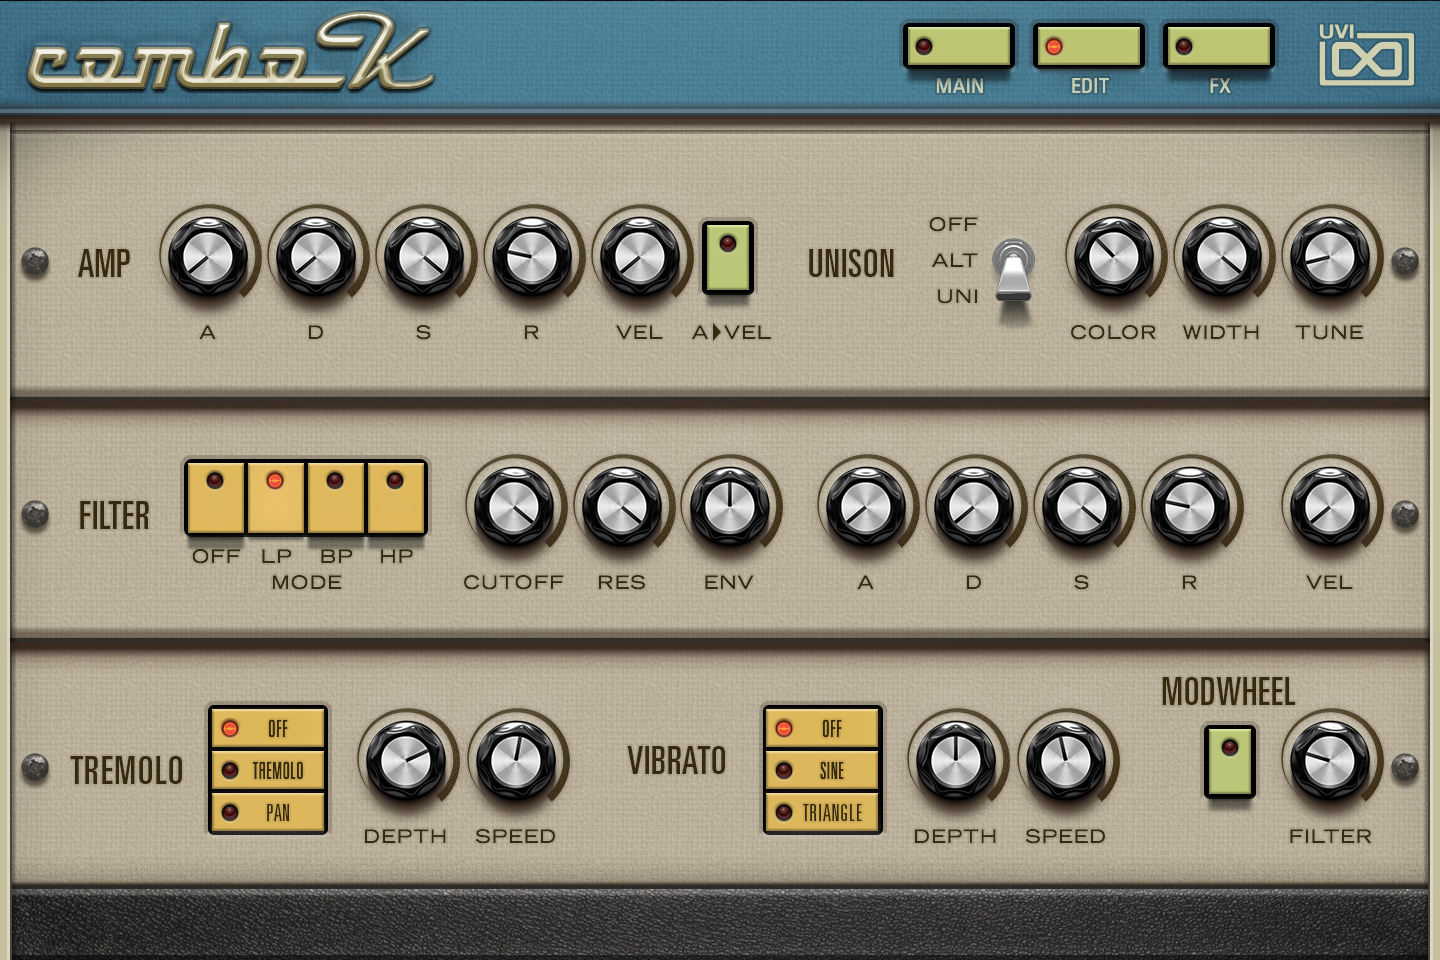The width and height of the screenshot is (1440, 960).
Task: Adjust the AMP sustain (S) knob
Action: [424, 258]
